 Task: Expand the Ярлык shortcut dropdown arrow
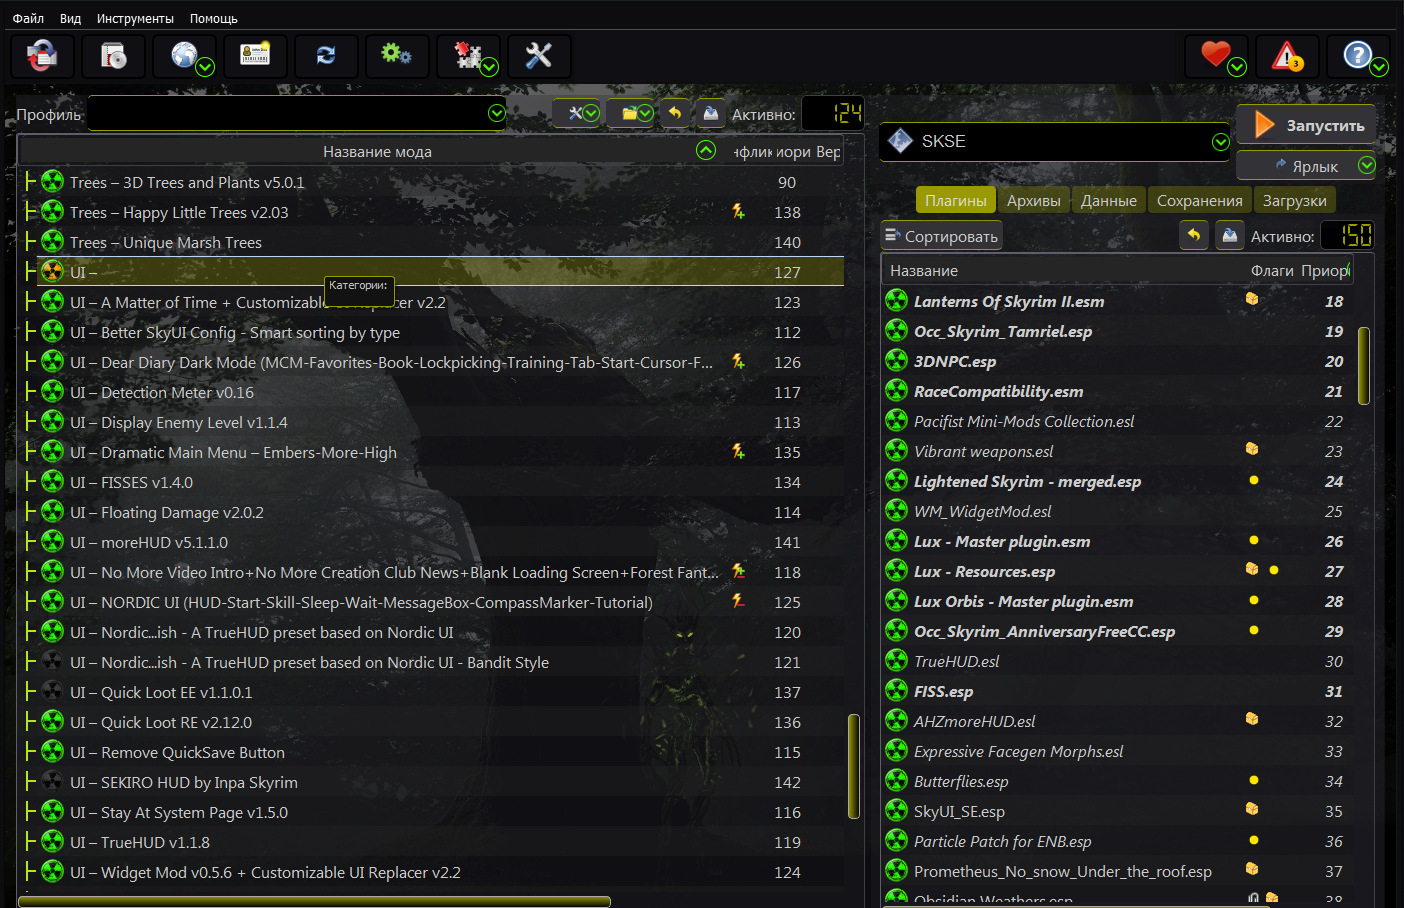(1366, 166)
